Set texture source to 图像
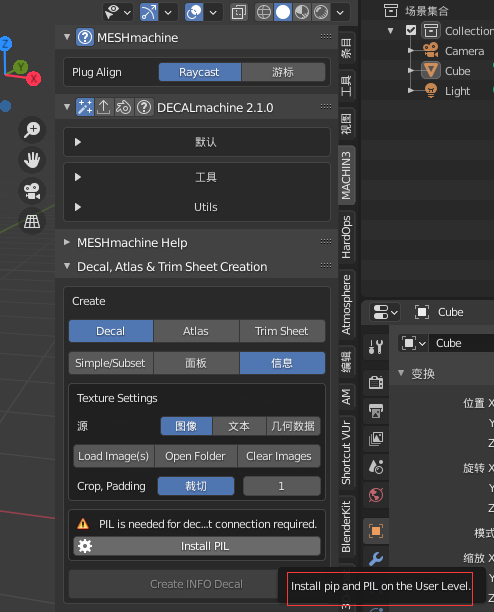The height and width of the screenshot is (612, 494). [x=186, y=426]
